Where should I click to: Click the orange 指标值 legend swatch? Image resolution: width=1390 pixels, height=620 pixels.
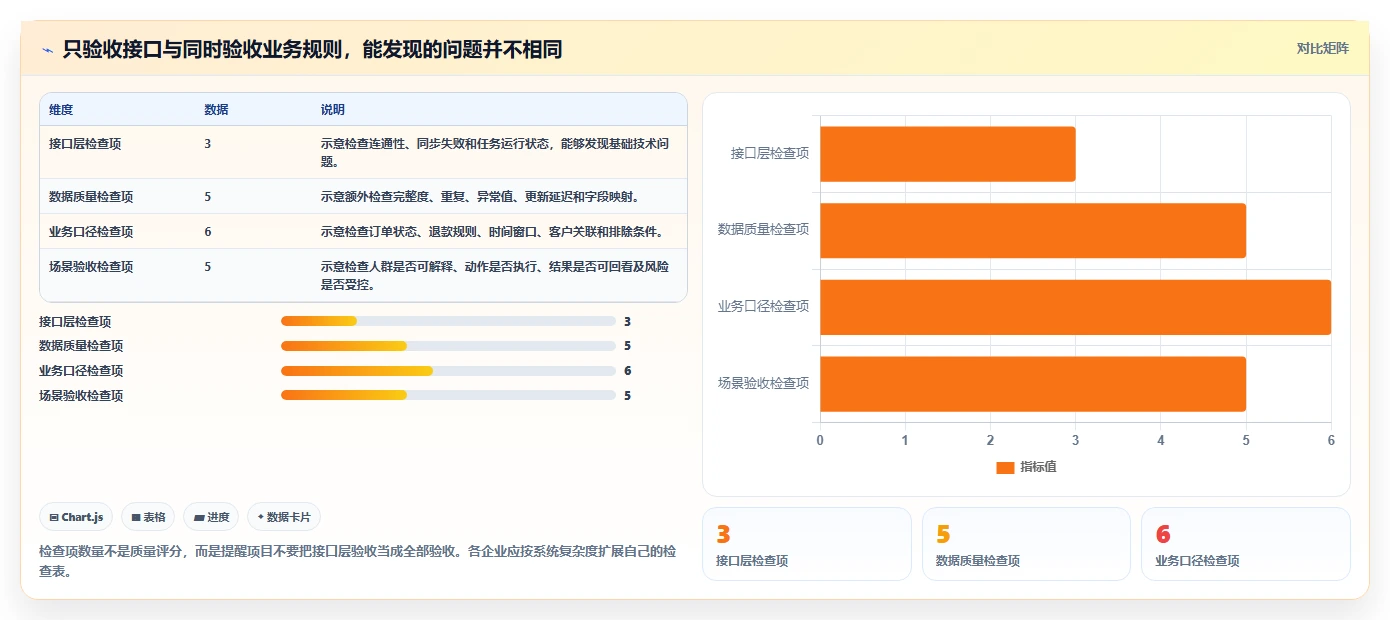[1005, 467]
